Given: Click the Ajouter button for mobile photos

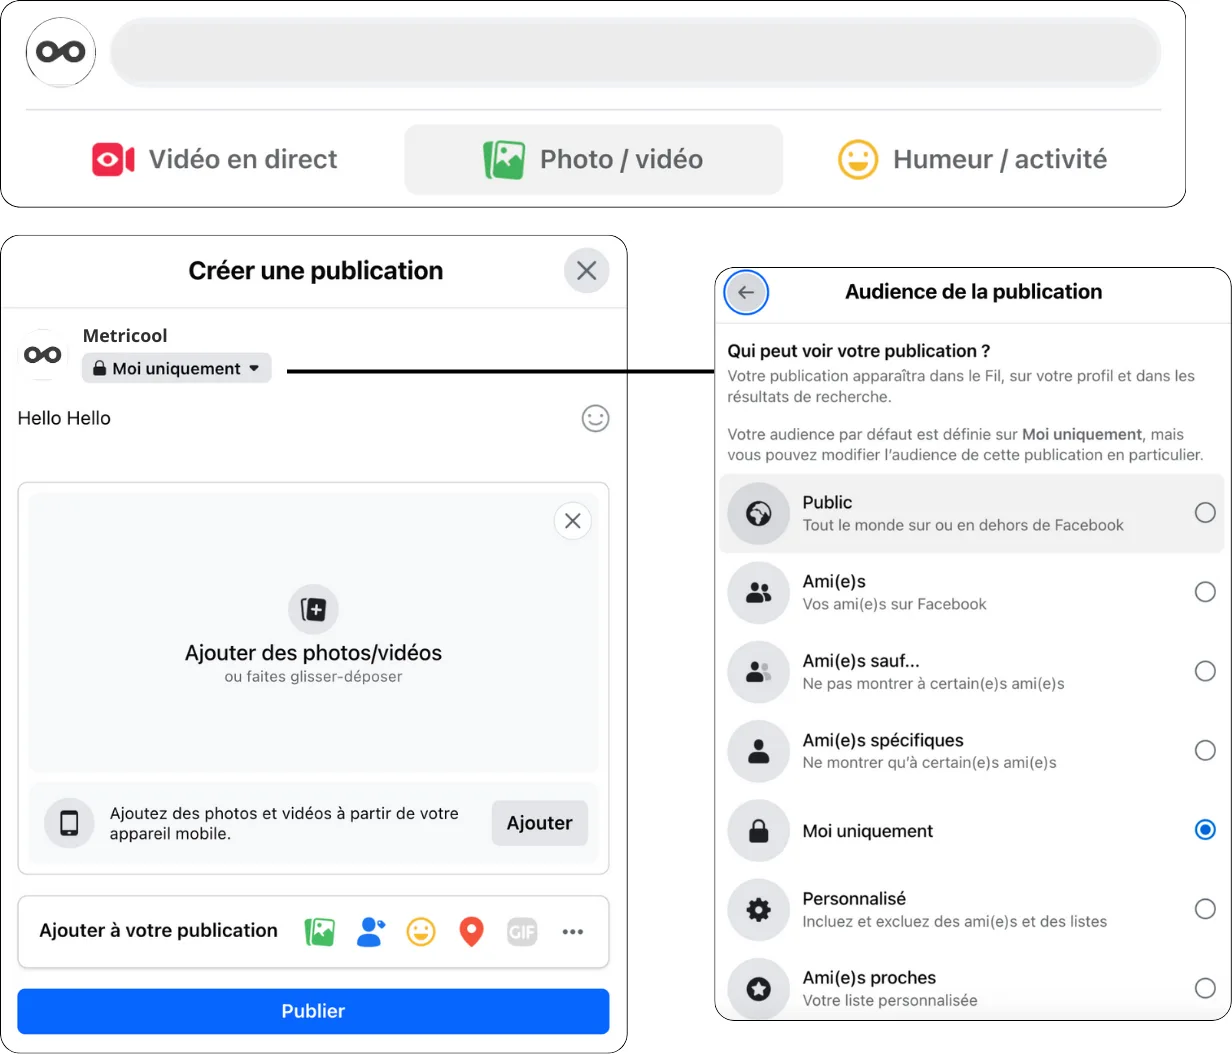Looking at the screenshot, I should pyautogui.click(x=539, y=823).
